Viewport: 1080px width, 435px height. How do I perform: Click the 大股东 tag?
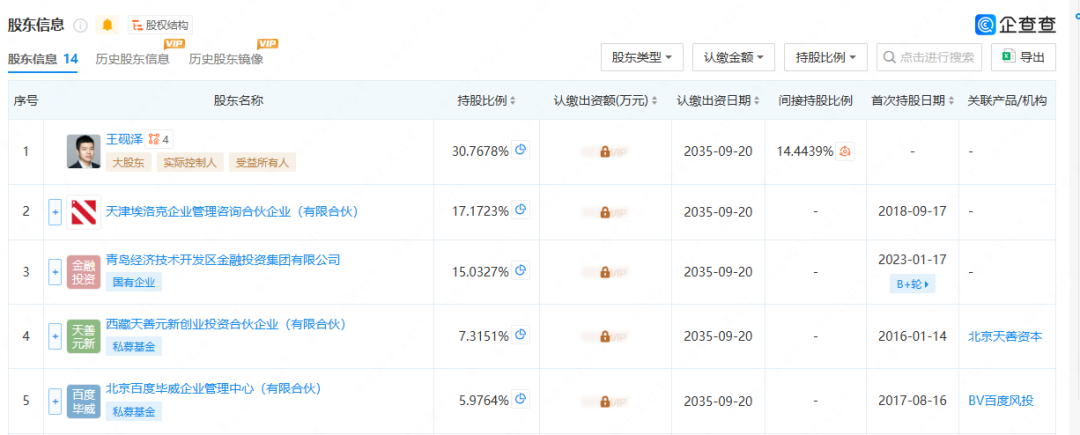tap(128, 162)
